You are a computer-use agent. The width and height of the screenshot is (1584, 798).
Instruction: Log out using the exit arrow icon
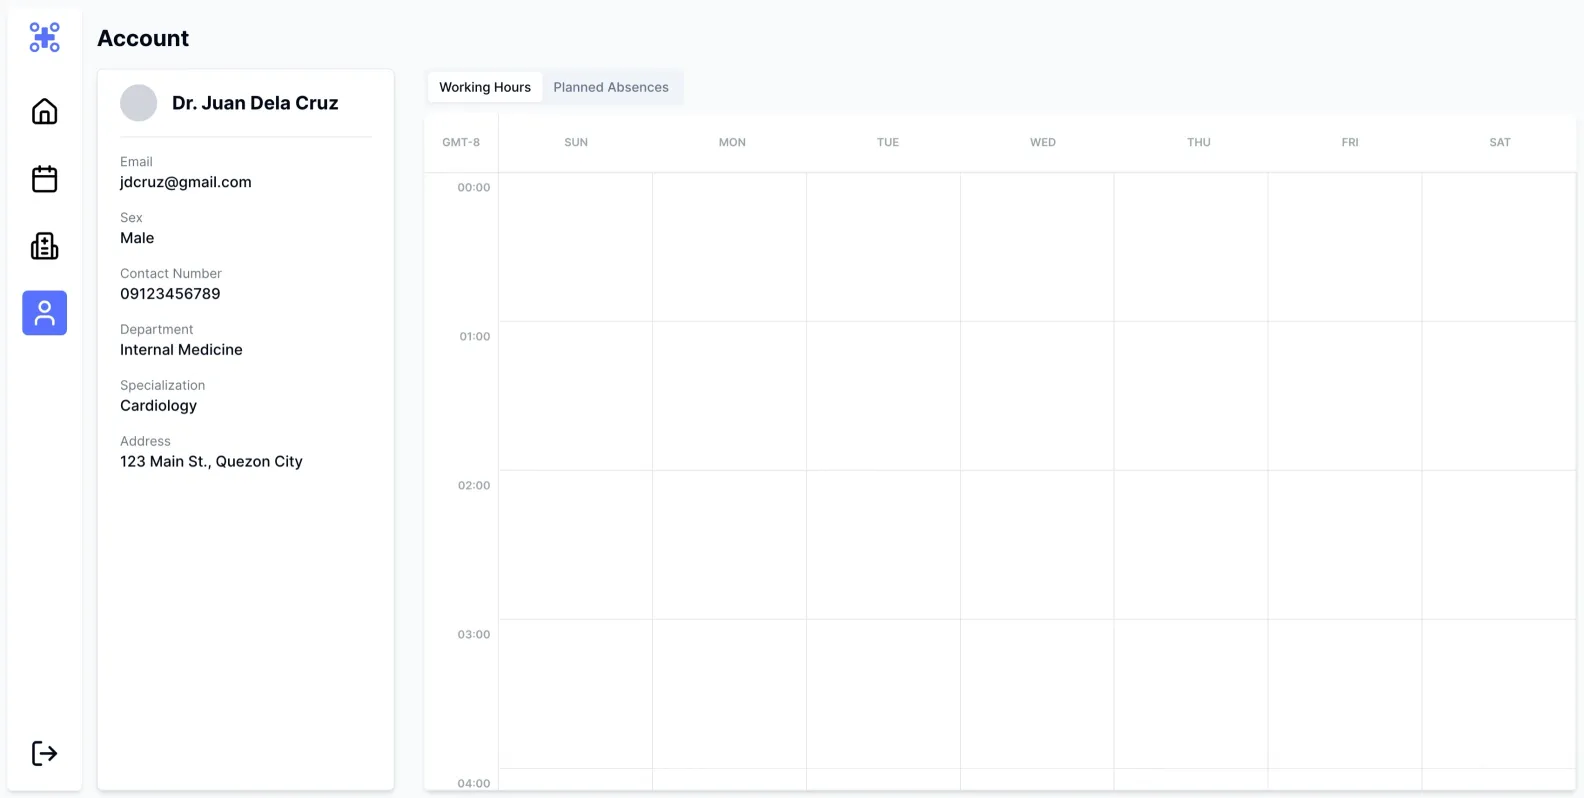point(44,753)
